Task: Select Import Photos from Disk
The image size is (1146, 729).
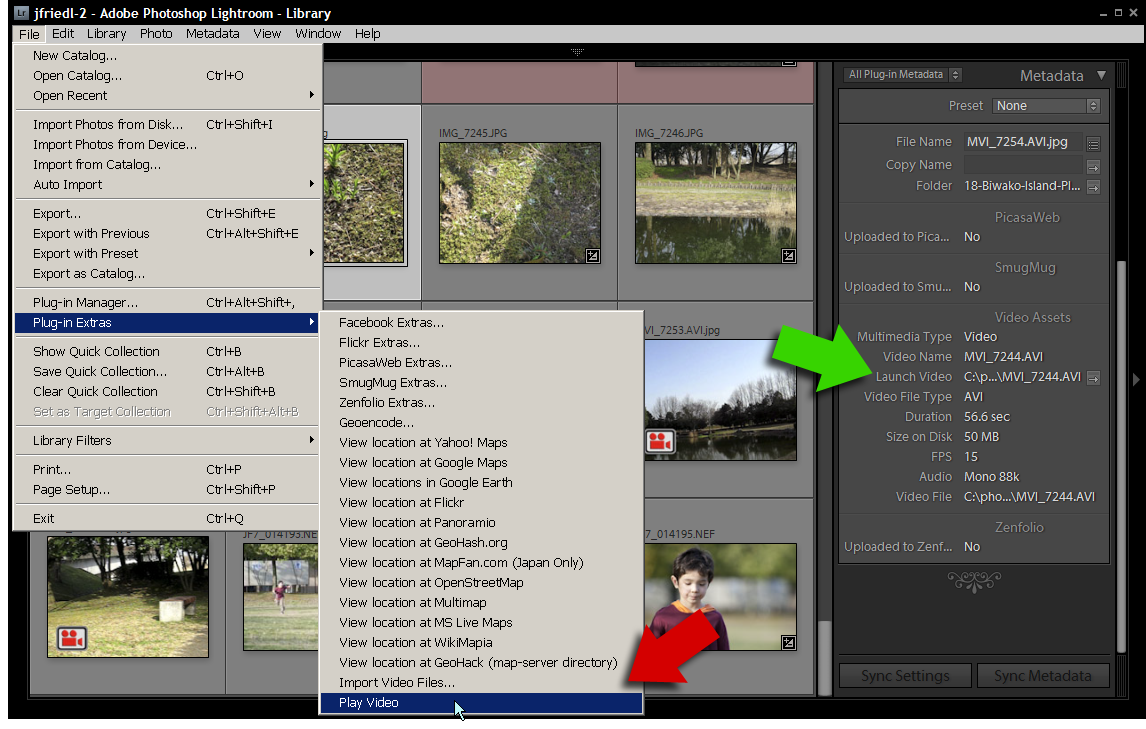Action: [x=168, y=125]
